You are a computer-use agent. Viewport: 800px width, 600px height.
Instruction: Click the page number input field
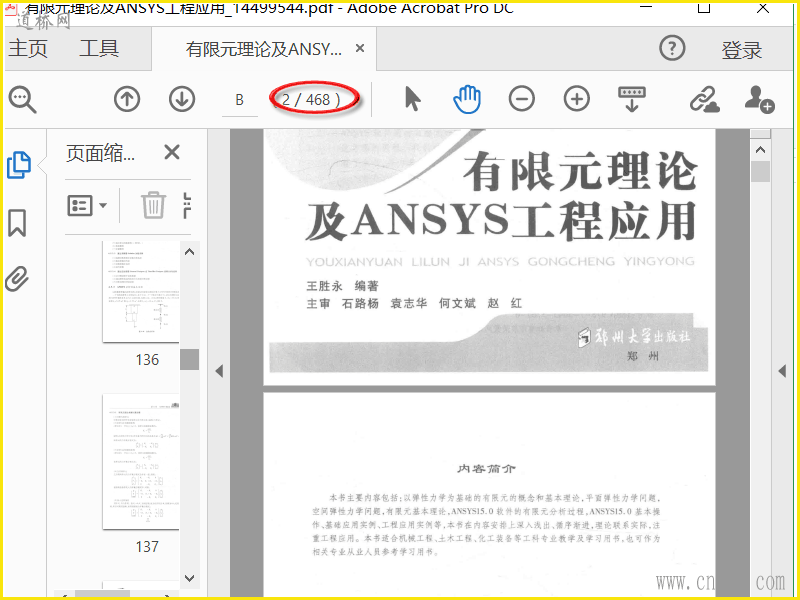pos(239,99)
